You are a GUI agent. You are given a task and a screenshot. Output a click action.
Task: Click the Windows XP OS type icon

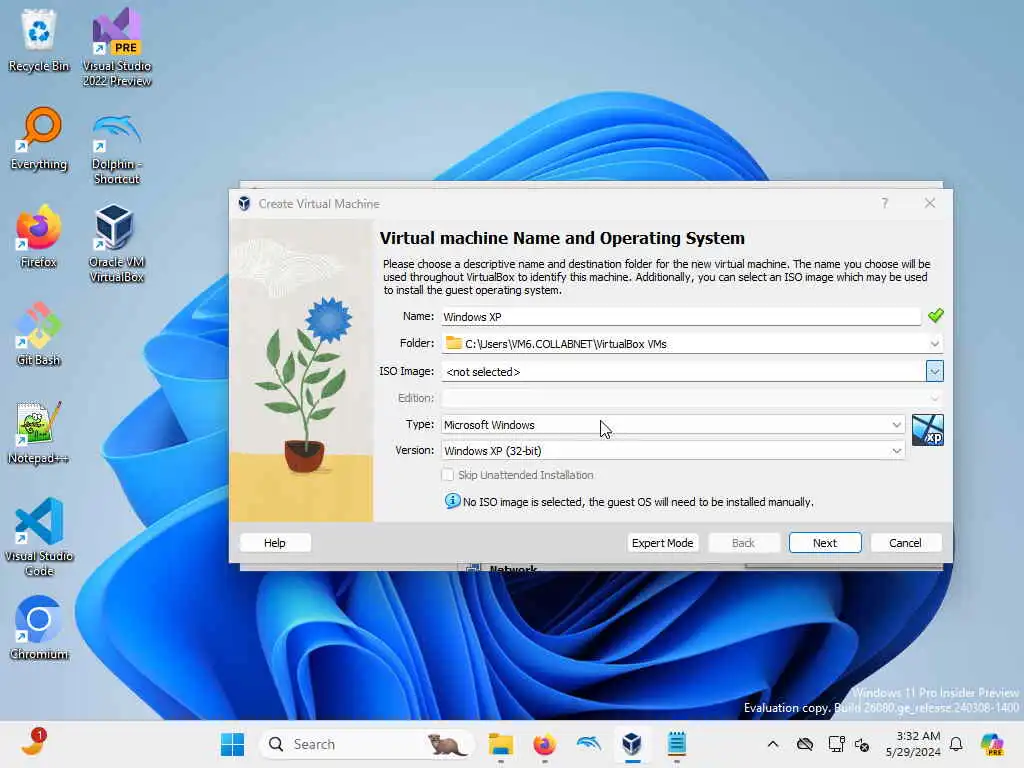coord(927,430)
